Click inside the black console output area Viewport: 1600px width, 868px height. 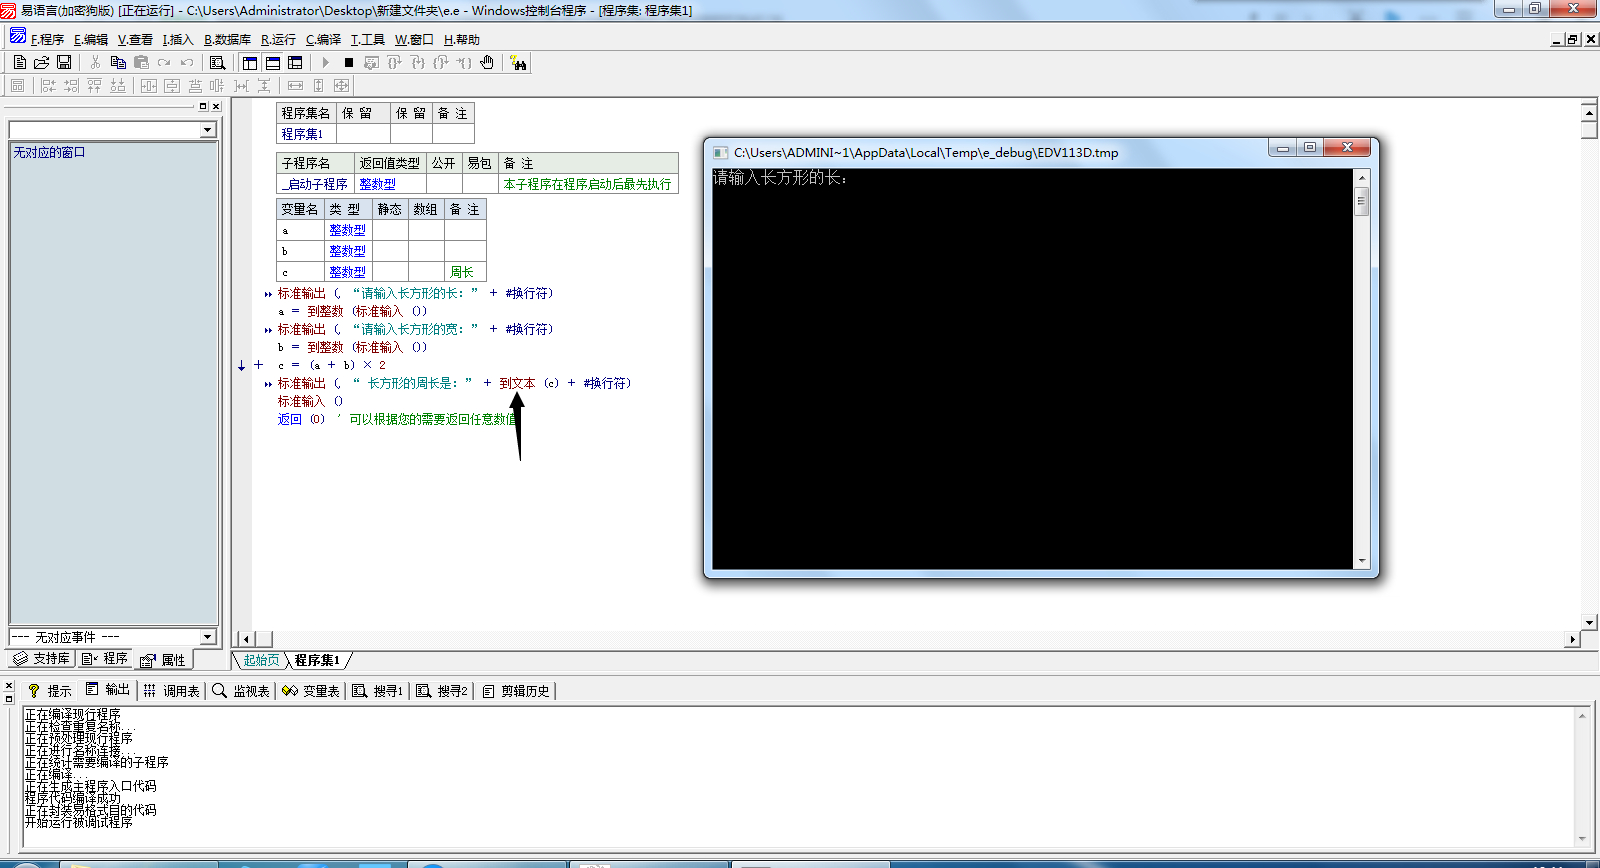1032,370
